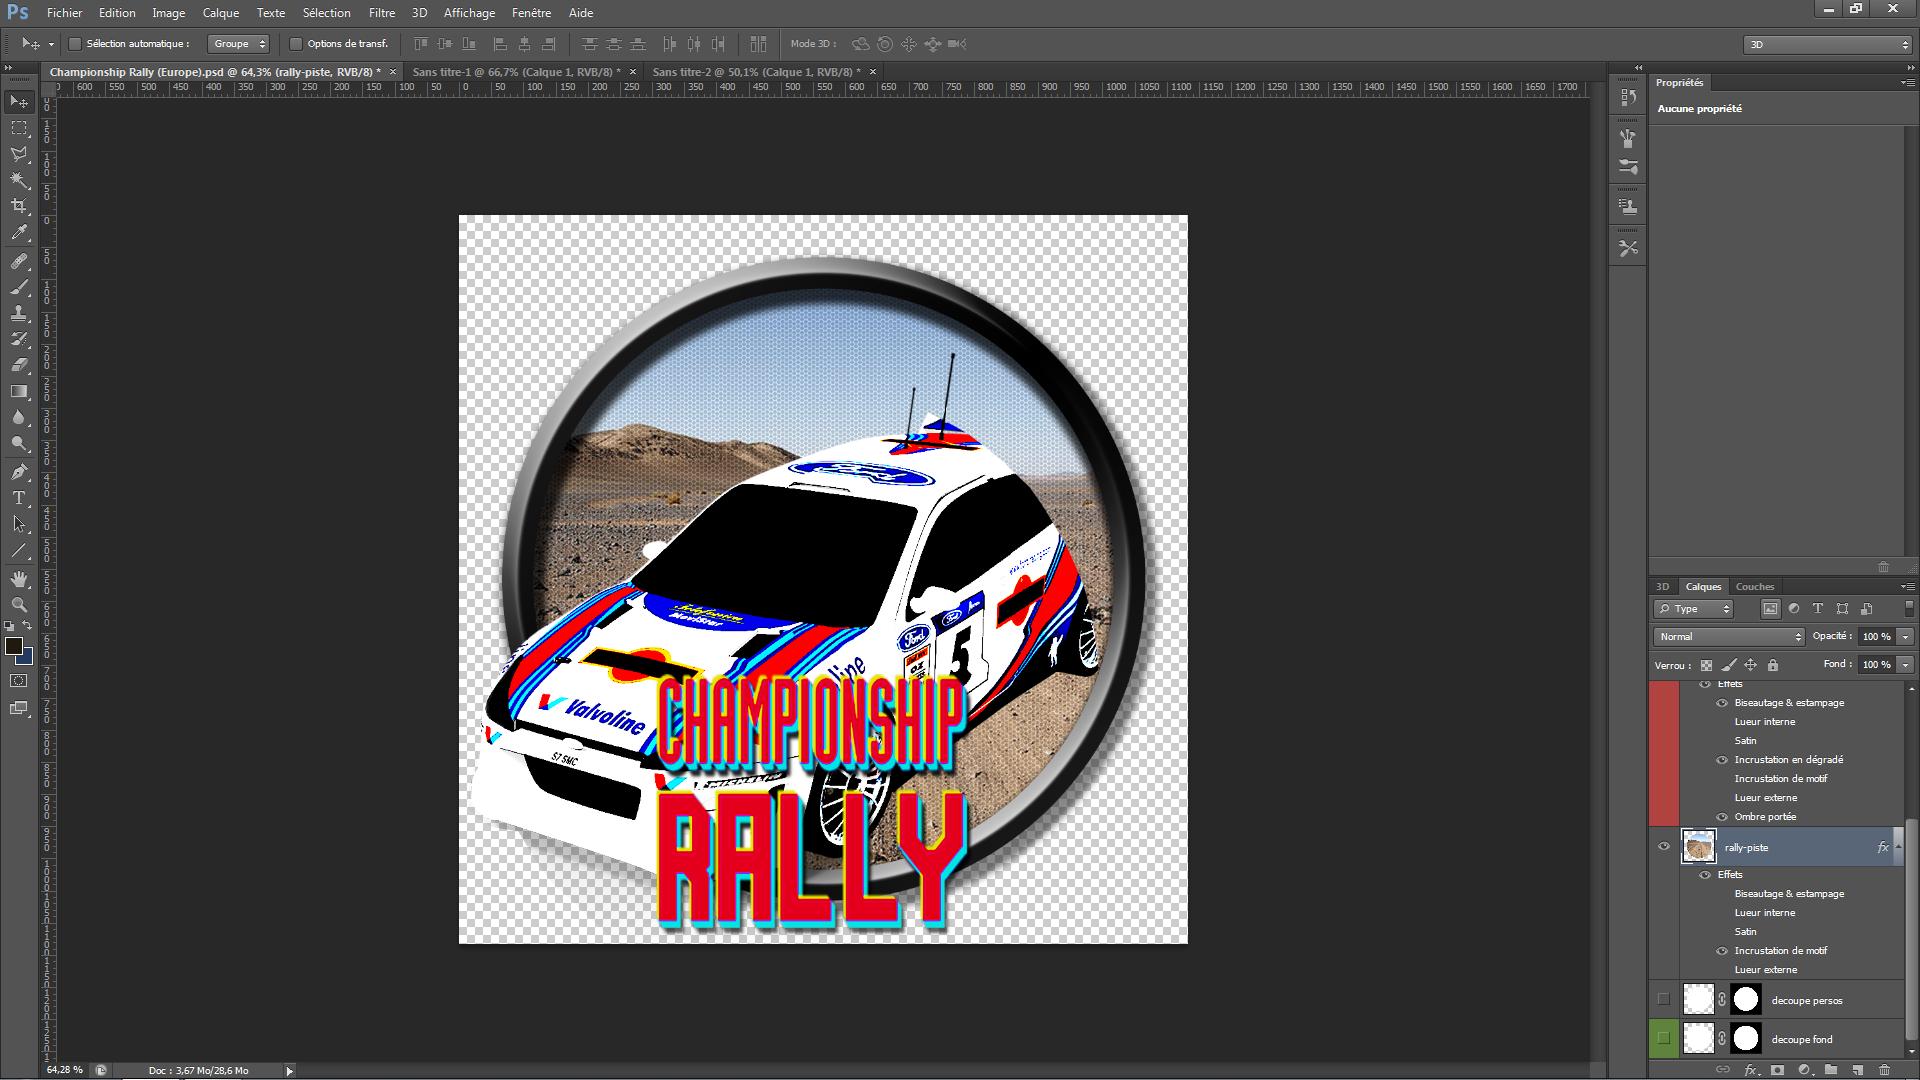Select the Pen tool
Screen dimensions: 1920x1080
click(19, 472)
